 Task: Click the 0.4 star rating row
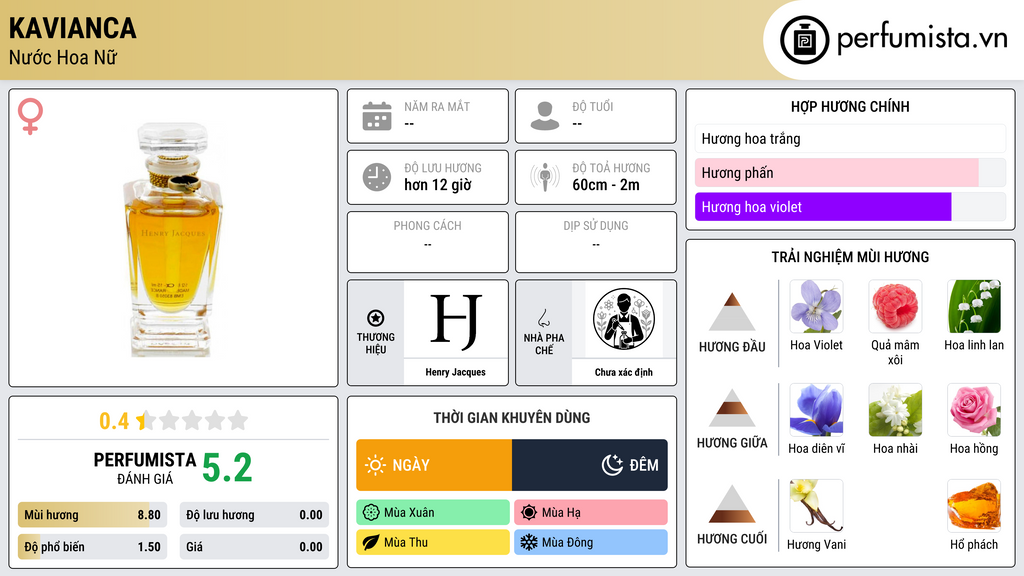click(x=173, y=421)
